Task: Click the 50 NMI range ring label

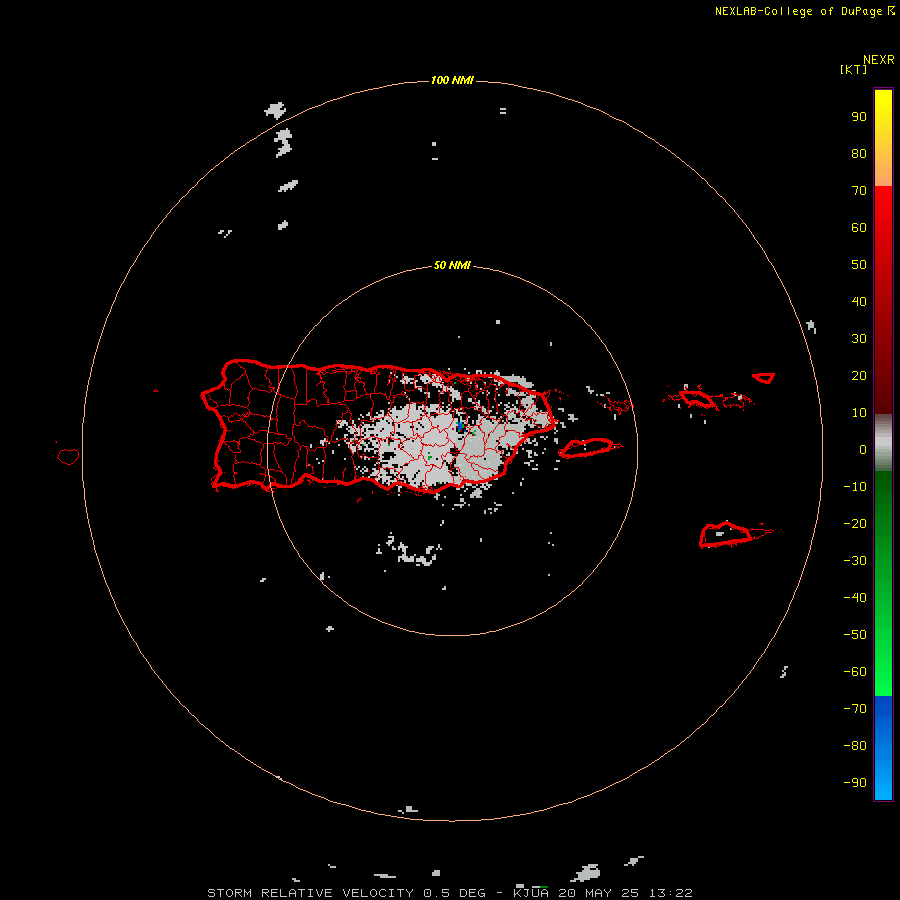Action: coord(452,265)
